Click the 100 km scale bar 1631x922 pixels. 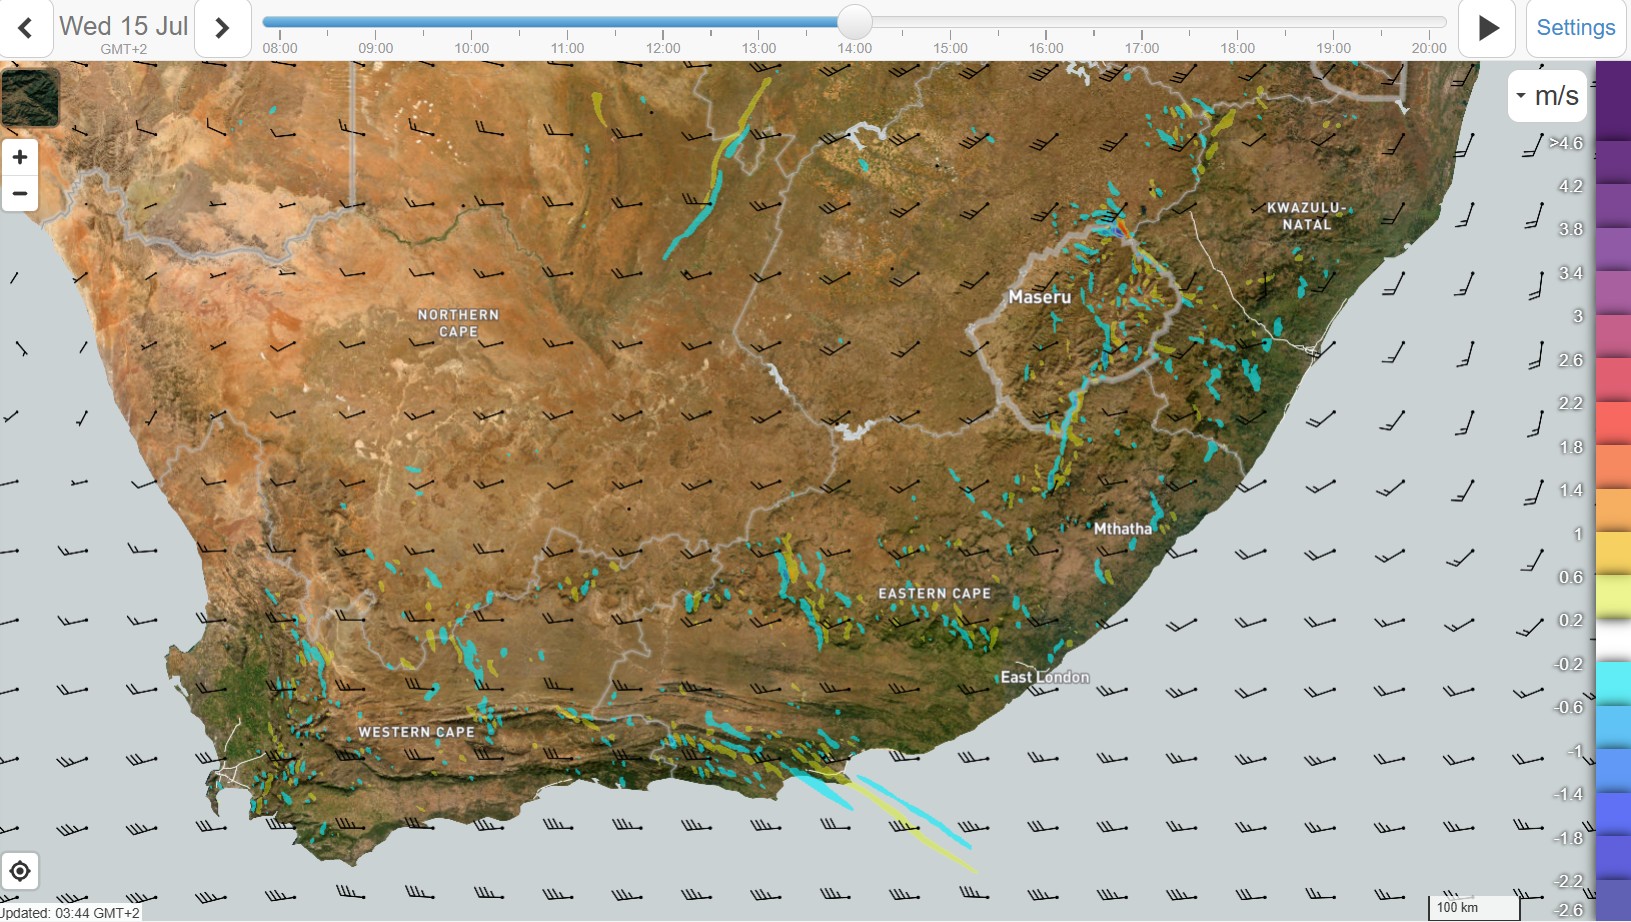(x=1474, y=908)
